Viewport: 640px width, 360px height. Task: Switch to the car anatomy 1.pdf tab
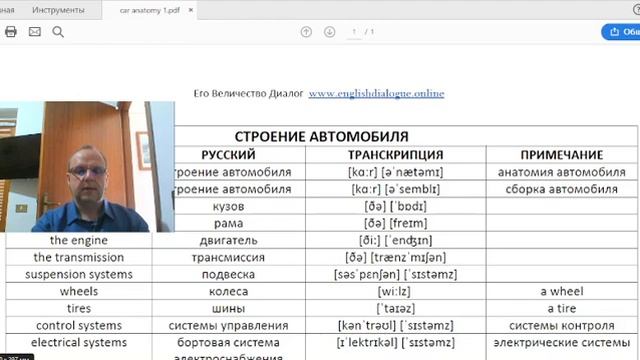pyautogui.click(x=149, y=10)
